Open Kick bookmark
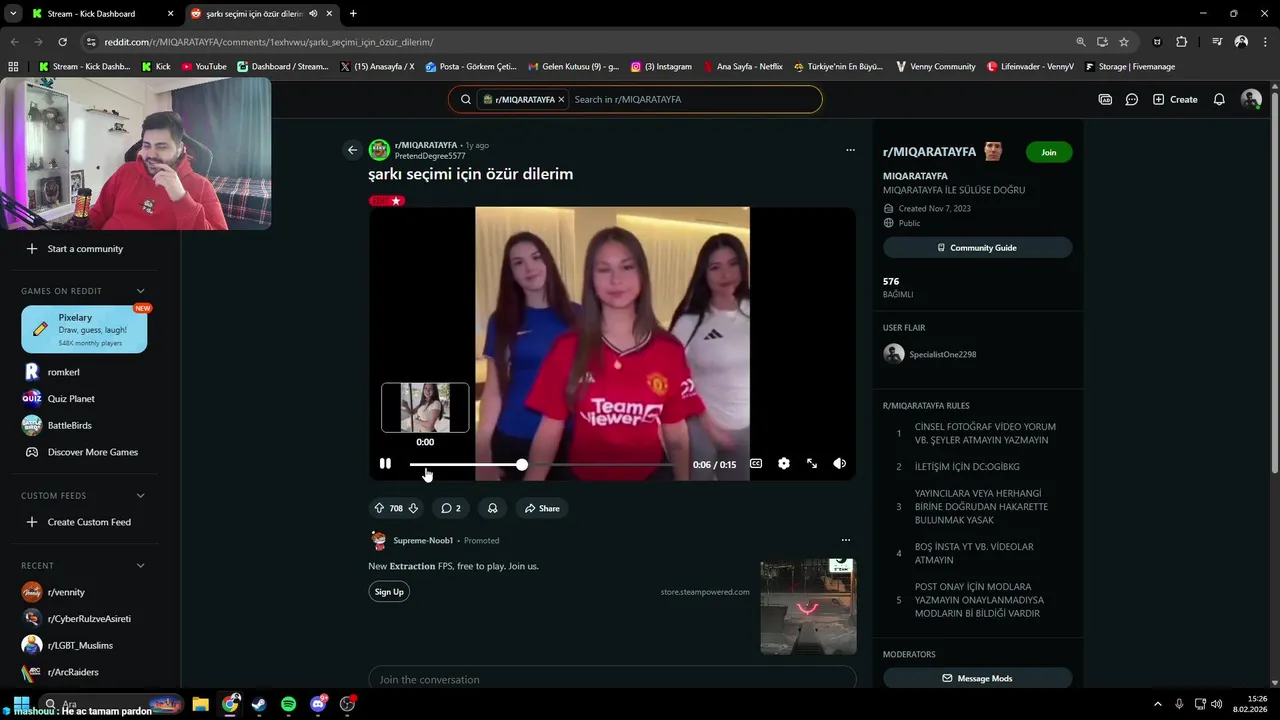 click(x=156, y=67)
